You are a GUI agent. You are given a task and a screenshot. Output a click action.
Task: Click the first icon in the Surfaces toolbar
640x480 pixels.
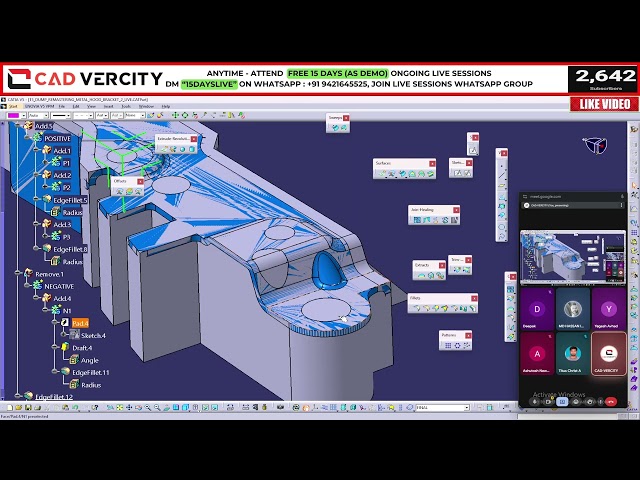[382, 174]
